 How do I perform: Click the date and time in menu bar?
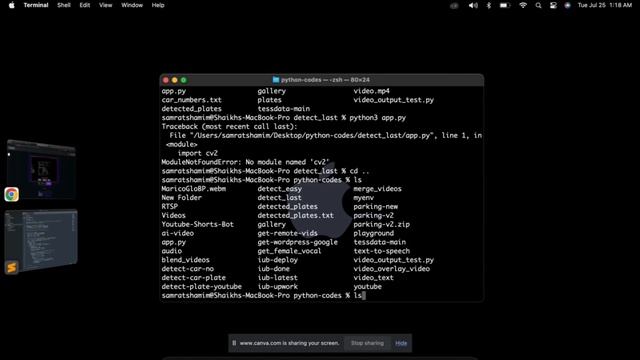click(604, 5)
